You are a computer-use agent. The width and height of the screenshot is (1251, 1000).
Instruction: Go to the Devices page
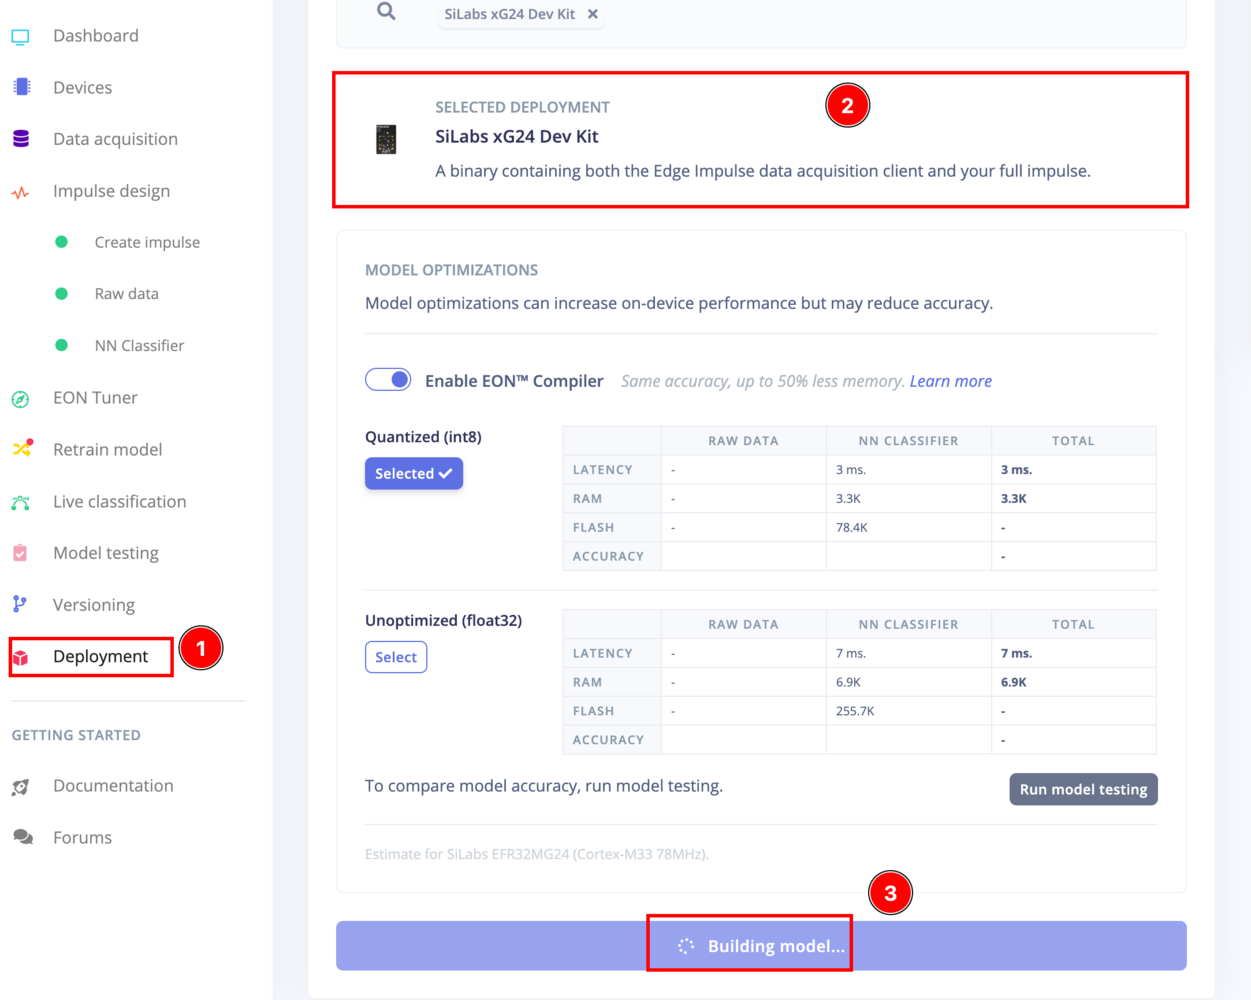[x=82, y=88]
